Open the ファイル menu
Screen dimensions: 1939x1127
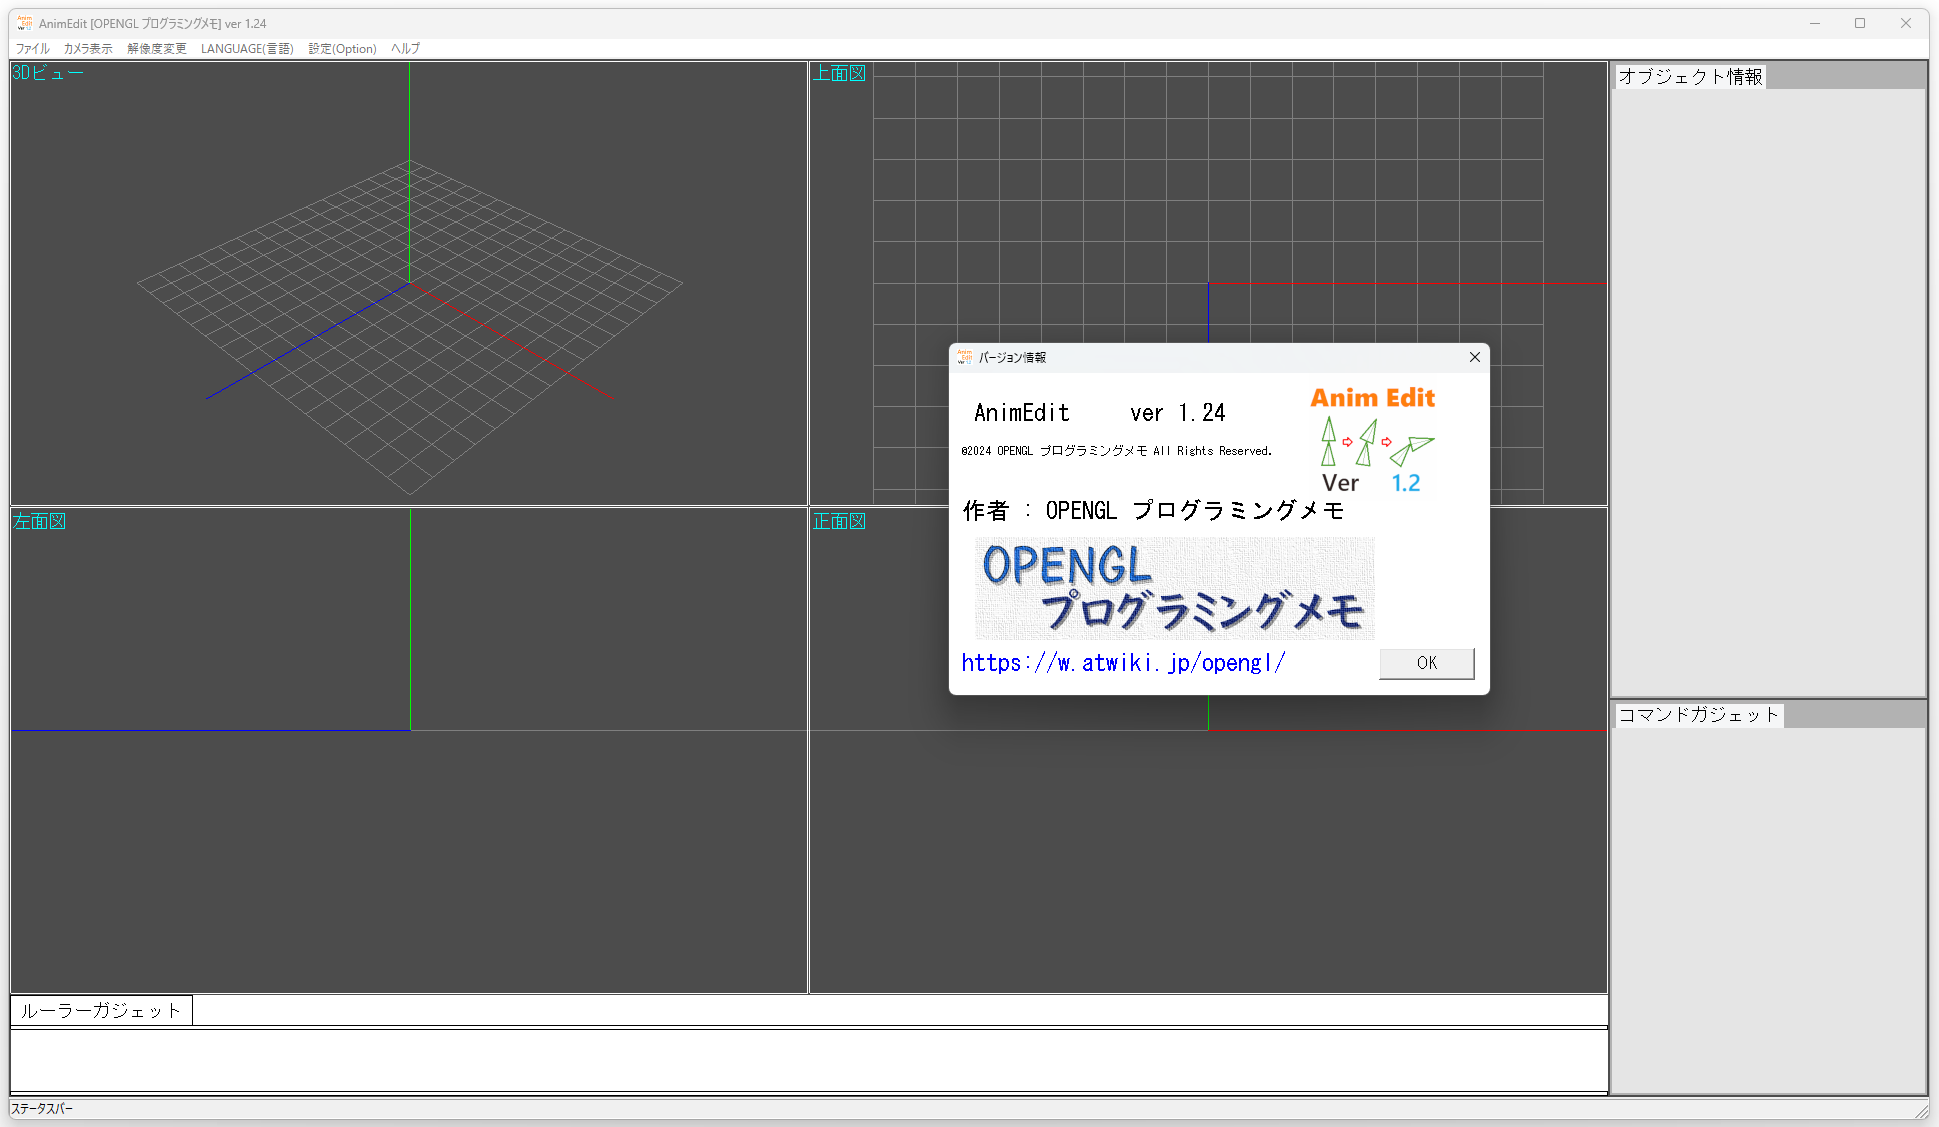(x=32, y=48)
